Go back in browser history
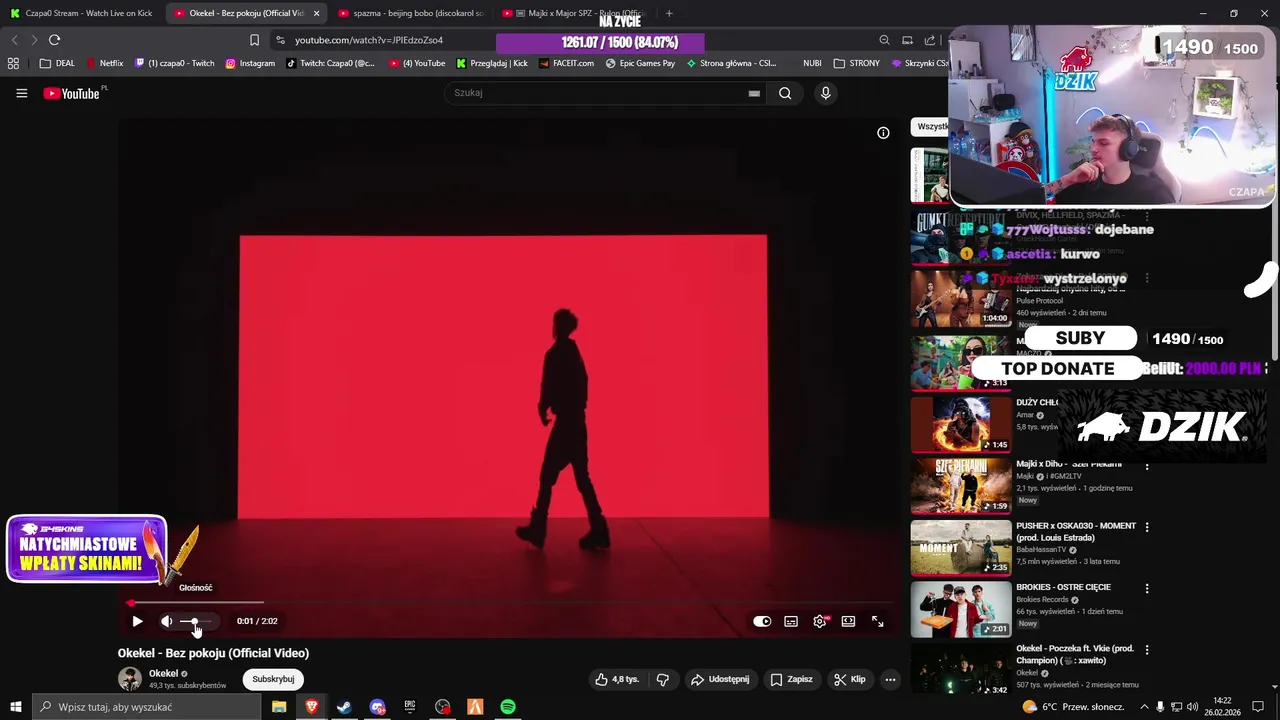Screen dimensions: 1280x720 click(x=14, y=40)
